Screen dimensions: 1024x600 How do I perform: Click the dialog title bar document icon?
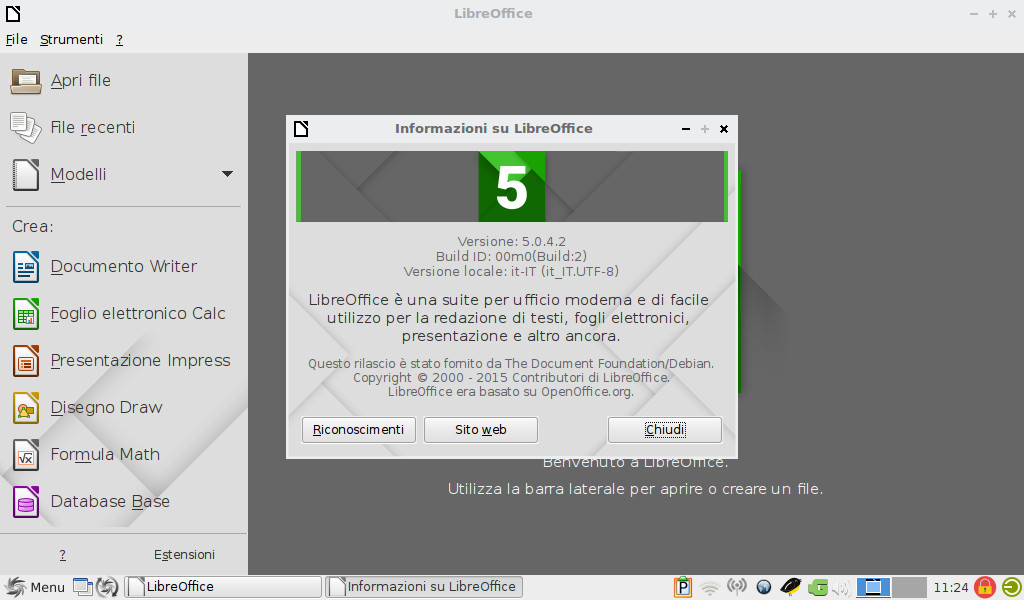click(301, 129)
